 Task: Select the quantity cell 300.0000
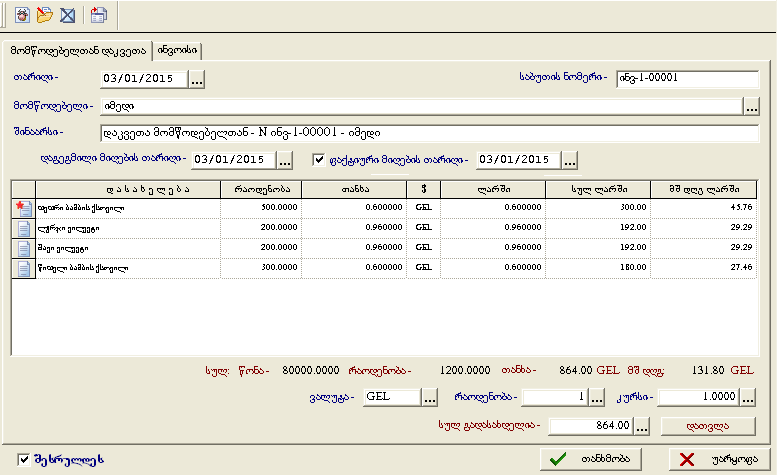pyautogui.click(x=261, y=267)
